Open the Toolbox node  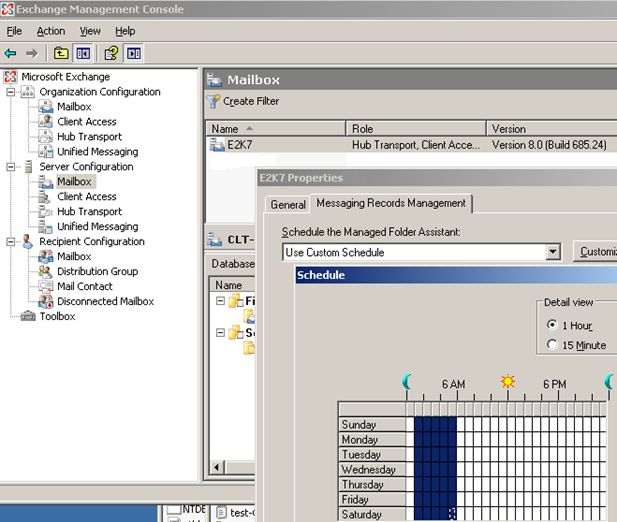tap(57, 316)
